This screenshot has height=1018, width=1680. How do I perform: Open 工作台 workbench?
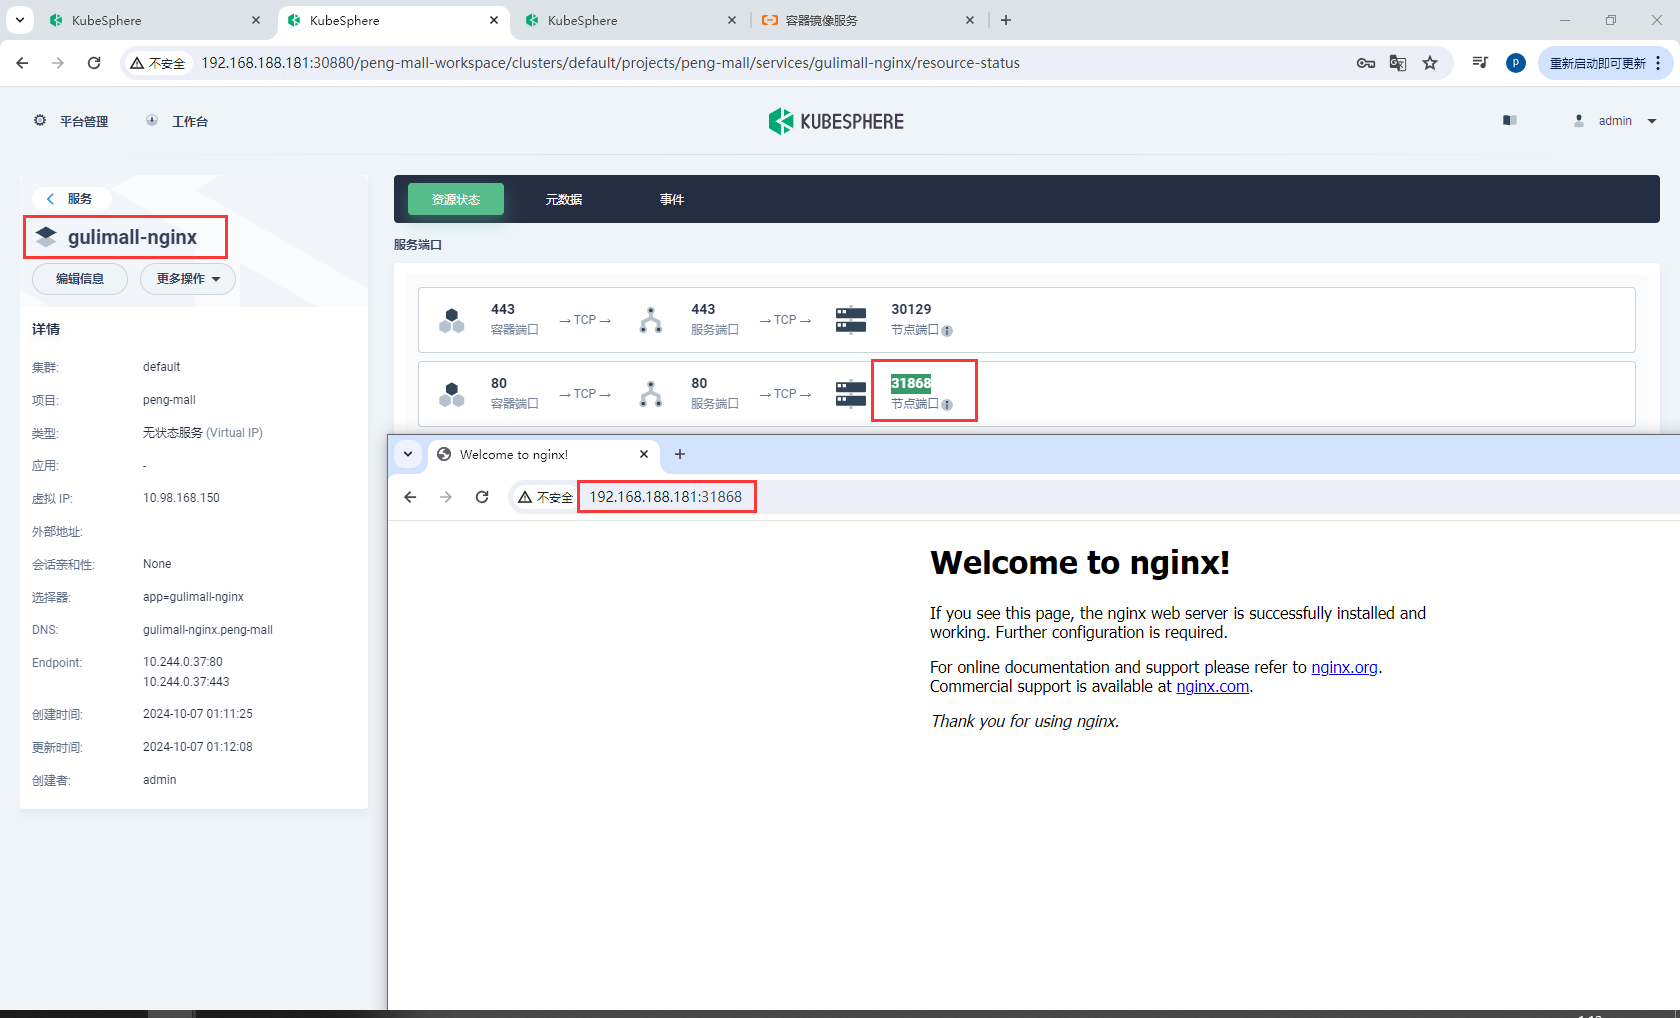[x=177, y=121]
